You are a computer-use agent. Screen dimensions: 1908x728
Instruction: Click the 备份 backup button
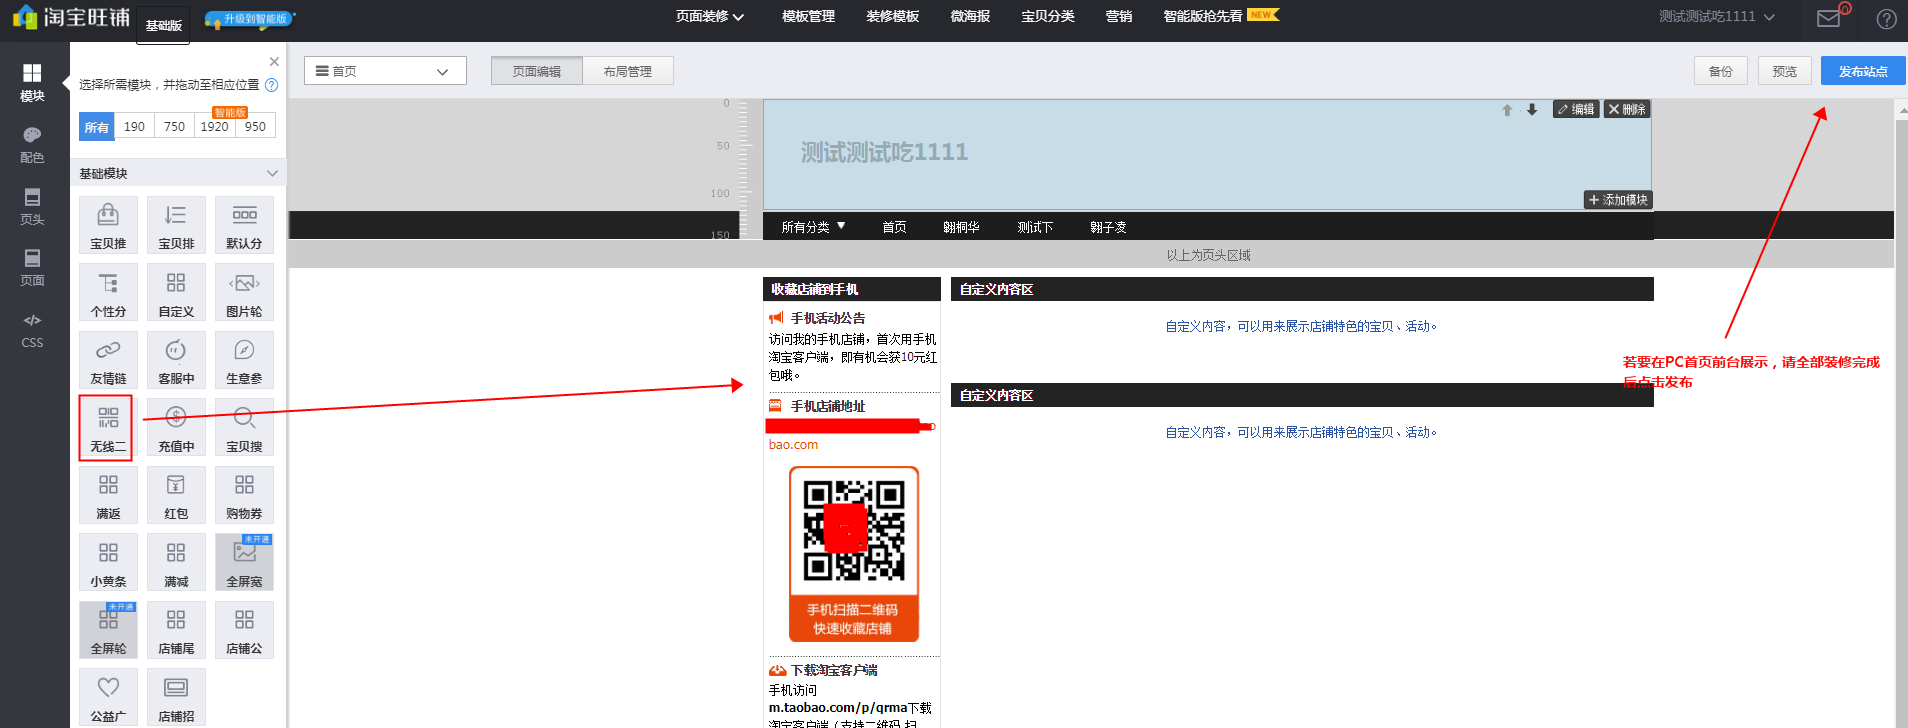click(1720, 71)
